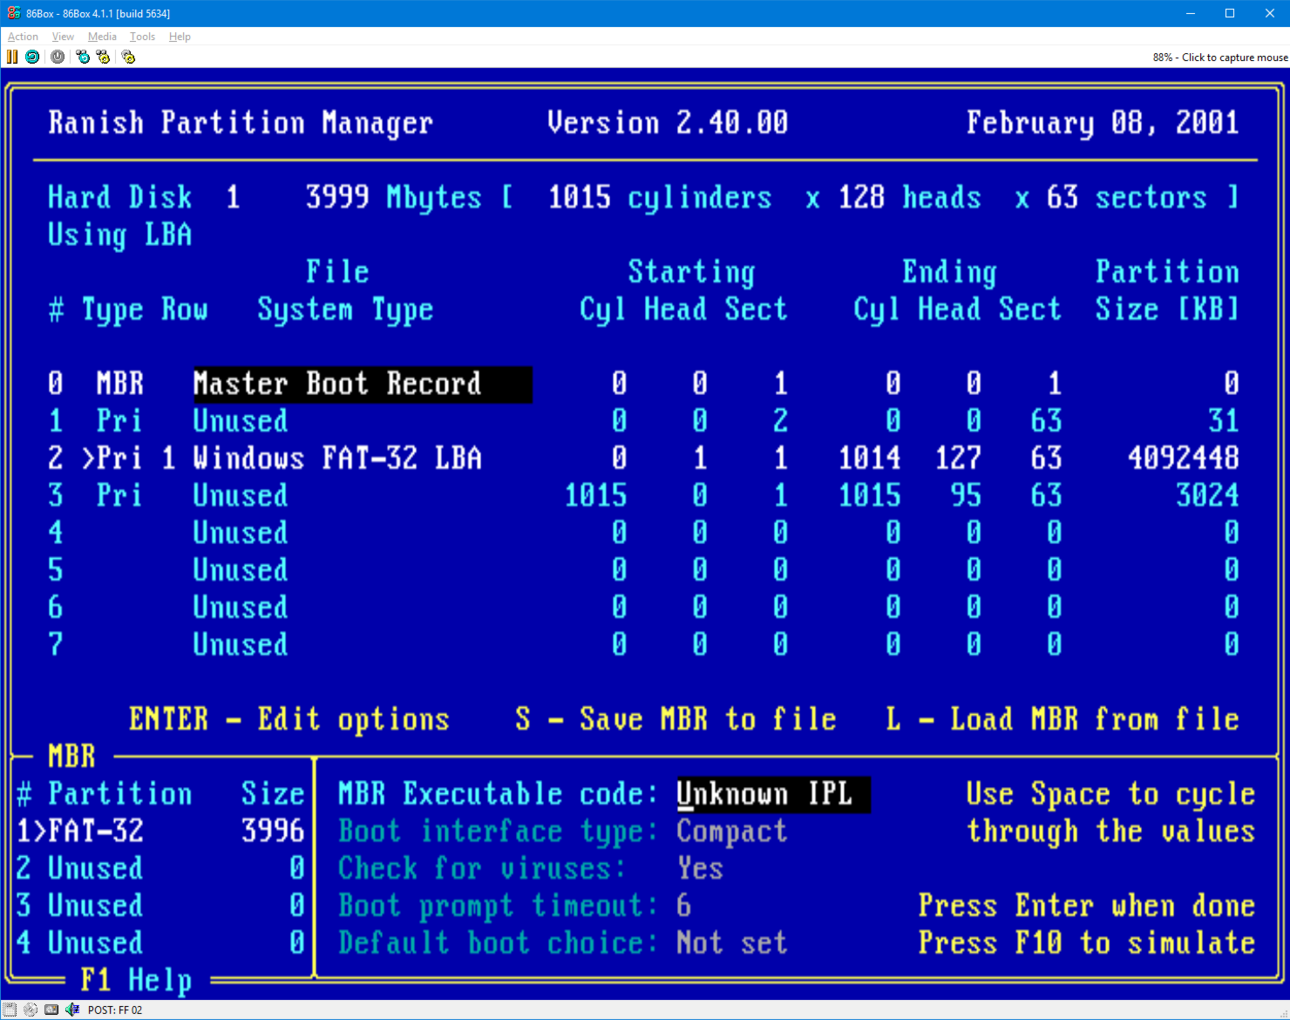Click the partition size value '3024'
This screenshot has width=1290, height=1020.
[x=1207, y=496]
